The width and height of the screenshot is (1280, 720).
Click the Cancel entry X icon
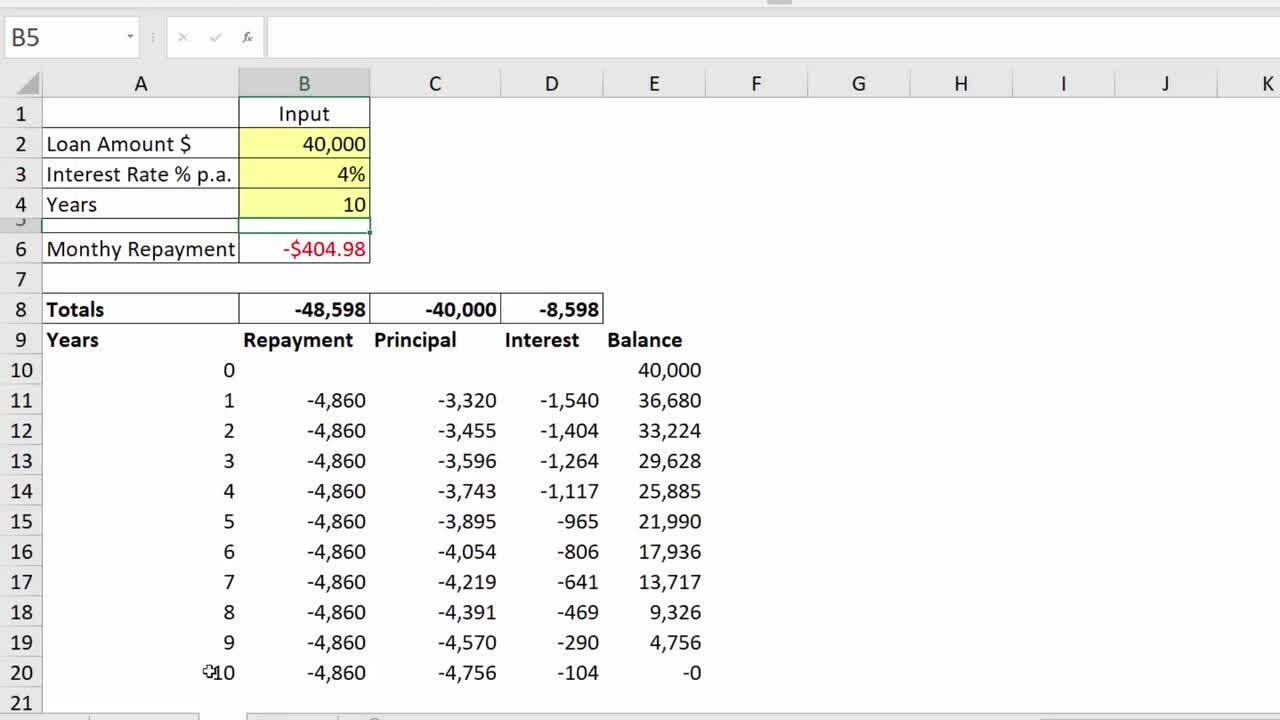183,38
